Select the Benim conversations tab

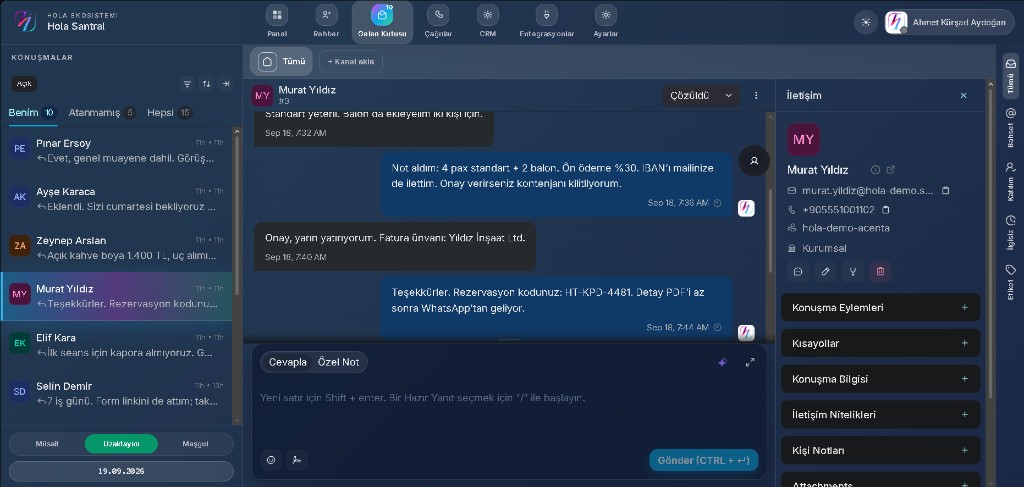pyautogui.click(x=32, y=113)
